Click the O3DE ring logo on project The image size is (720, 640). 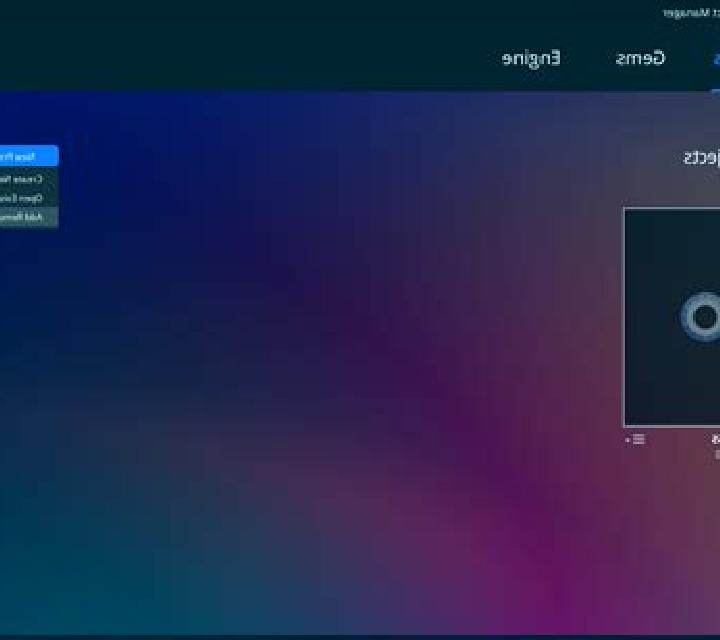coord(700,317)
